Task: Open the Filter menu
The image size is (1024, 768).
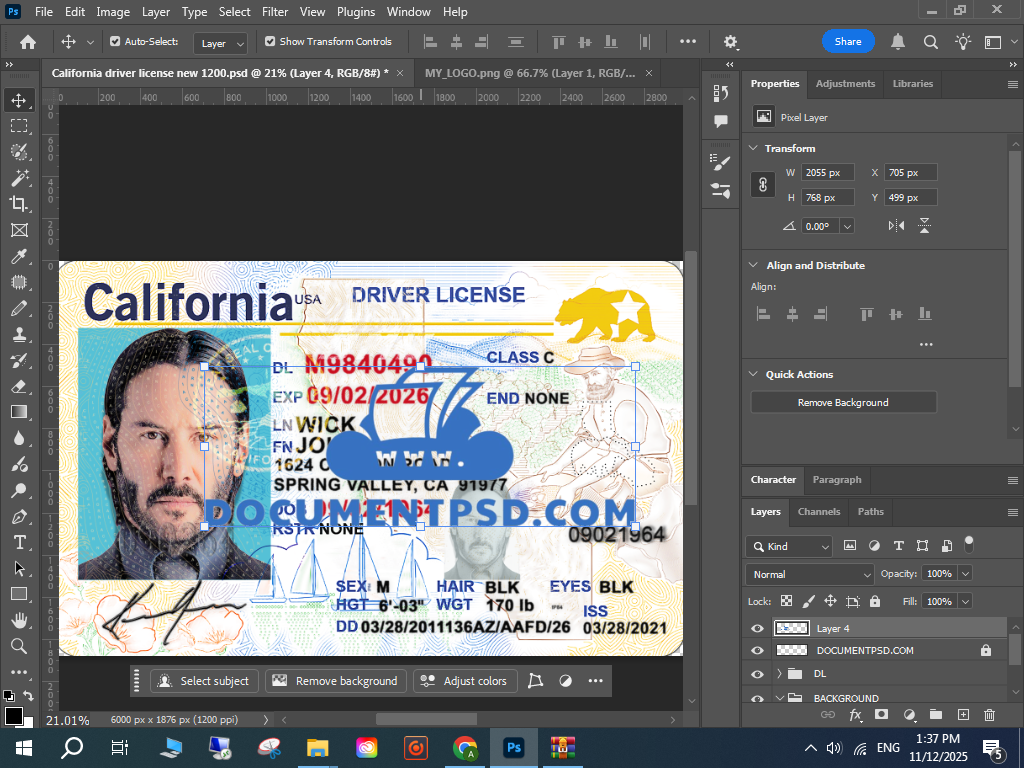Action: tap(275, 12)
